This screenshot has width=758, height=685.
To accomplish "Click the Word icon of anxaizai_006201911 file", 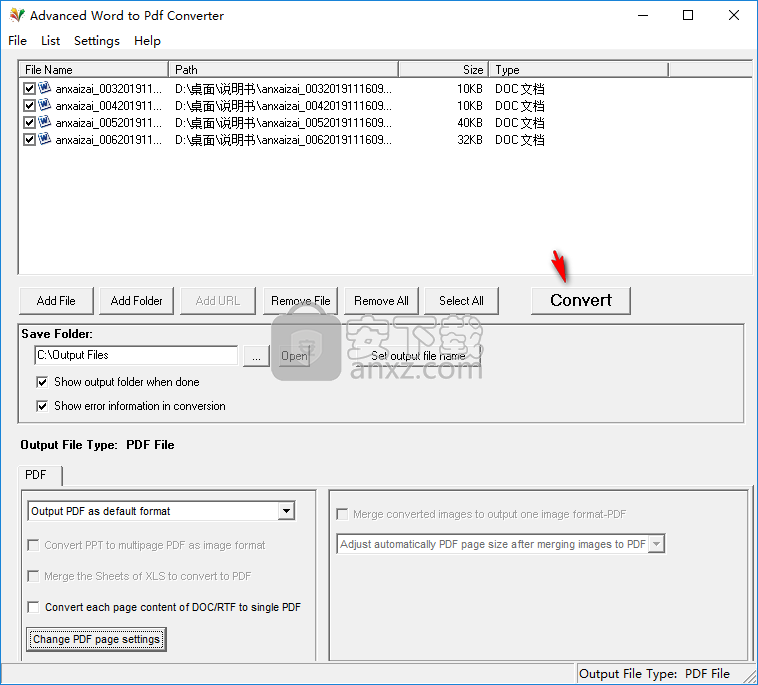I will pyautogui.click(x=44, y=139).
